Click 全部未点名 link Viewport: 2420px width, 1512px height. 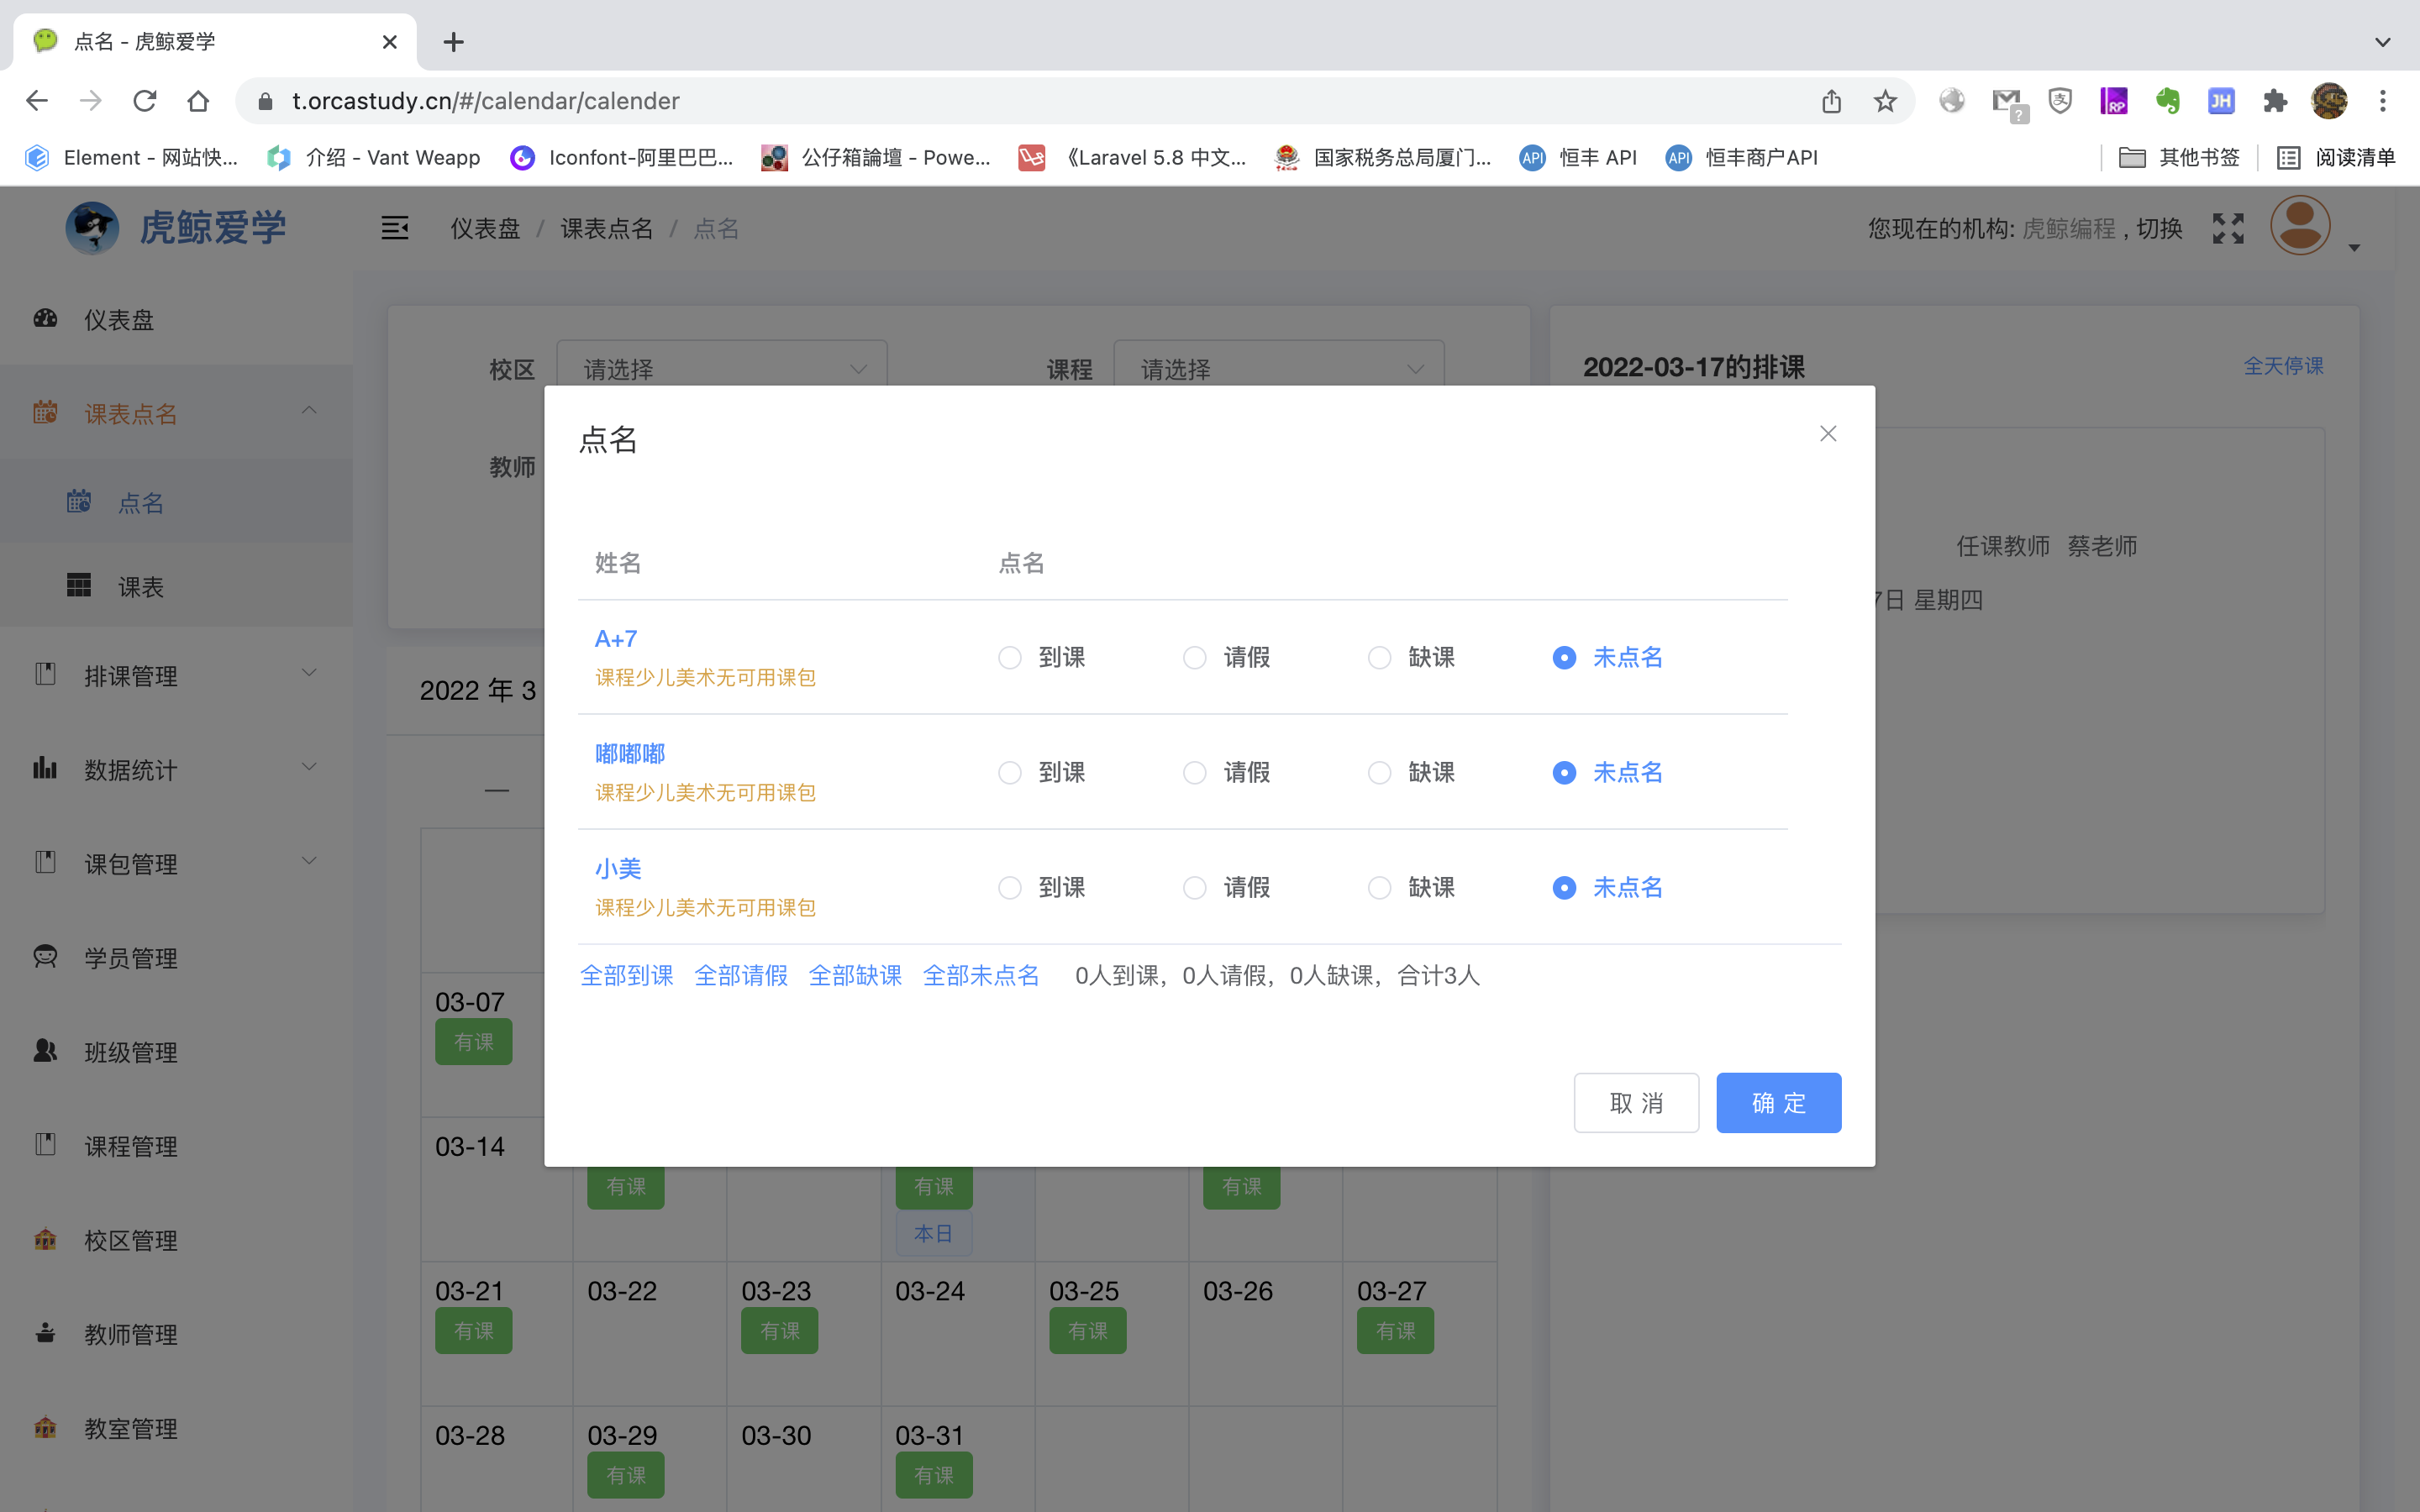pyautogui.click(x=981, y=975)
